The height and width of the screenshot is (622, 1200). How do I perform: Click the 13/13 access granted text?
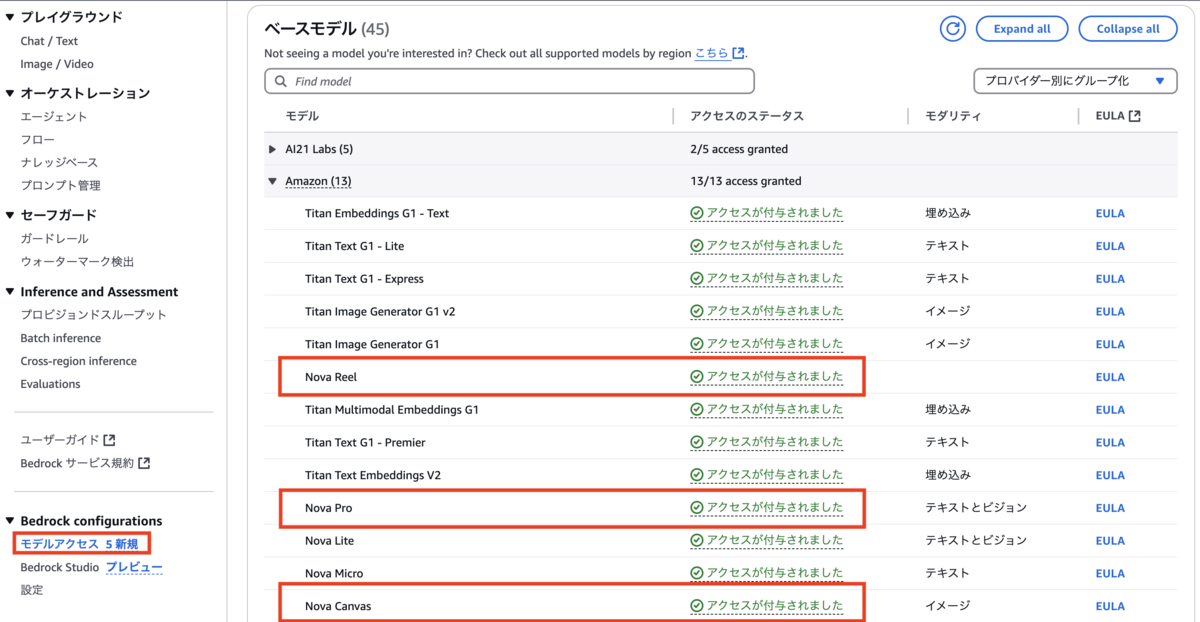click(x=745, y=181)
